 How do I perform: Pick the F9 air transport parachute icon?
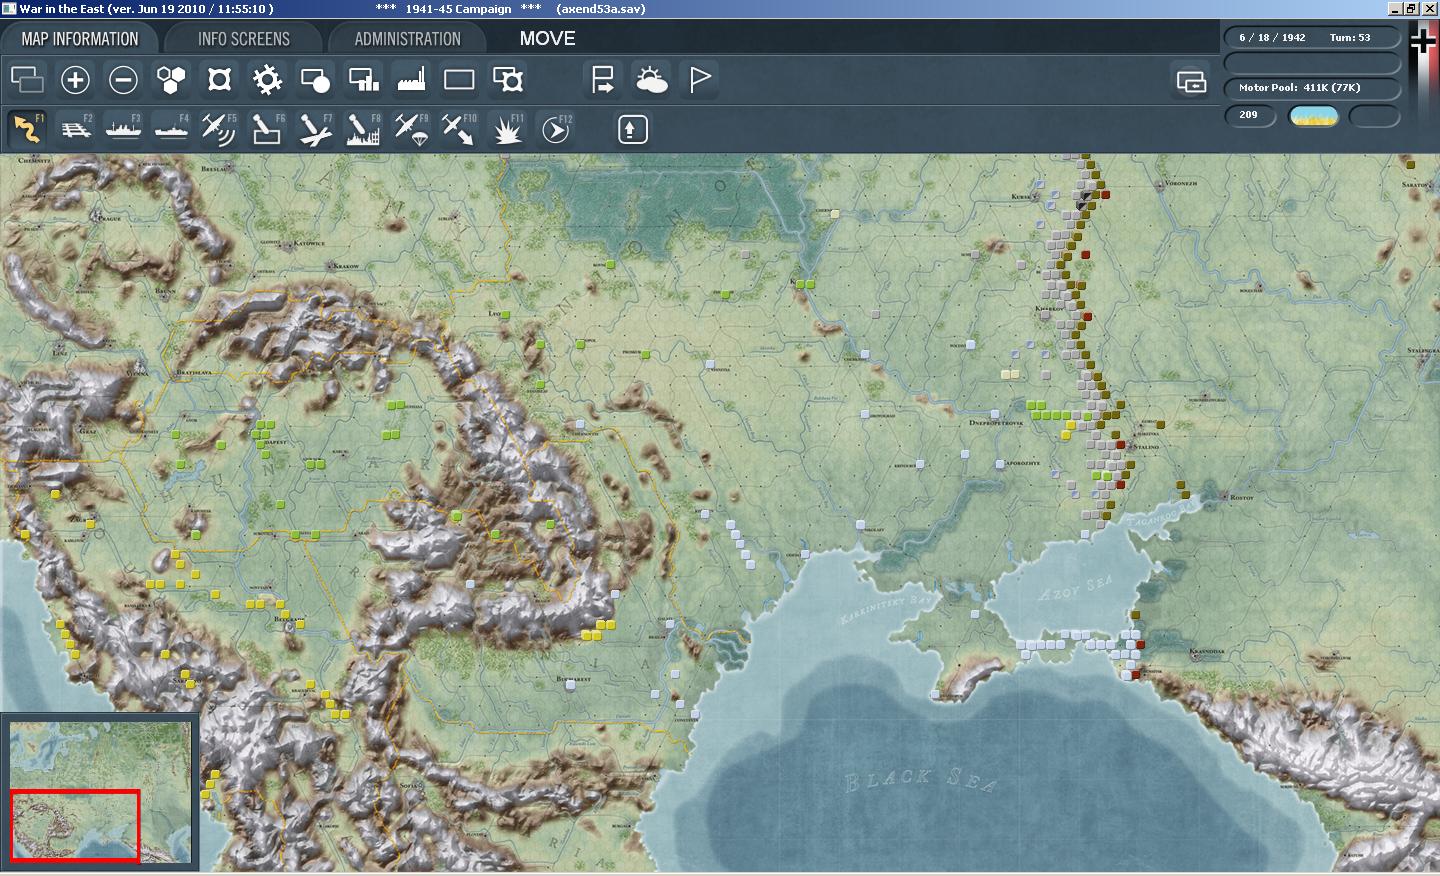[x=410, y=129]
